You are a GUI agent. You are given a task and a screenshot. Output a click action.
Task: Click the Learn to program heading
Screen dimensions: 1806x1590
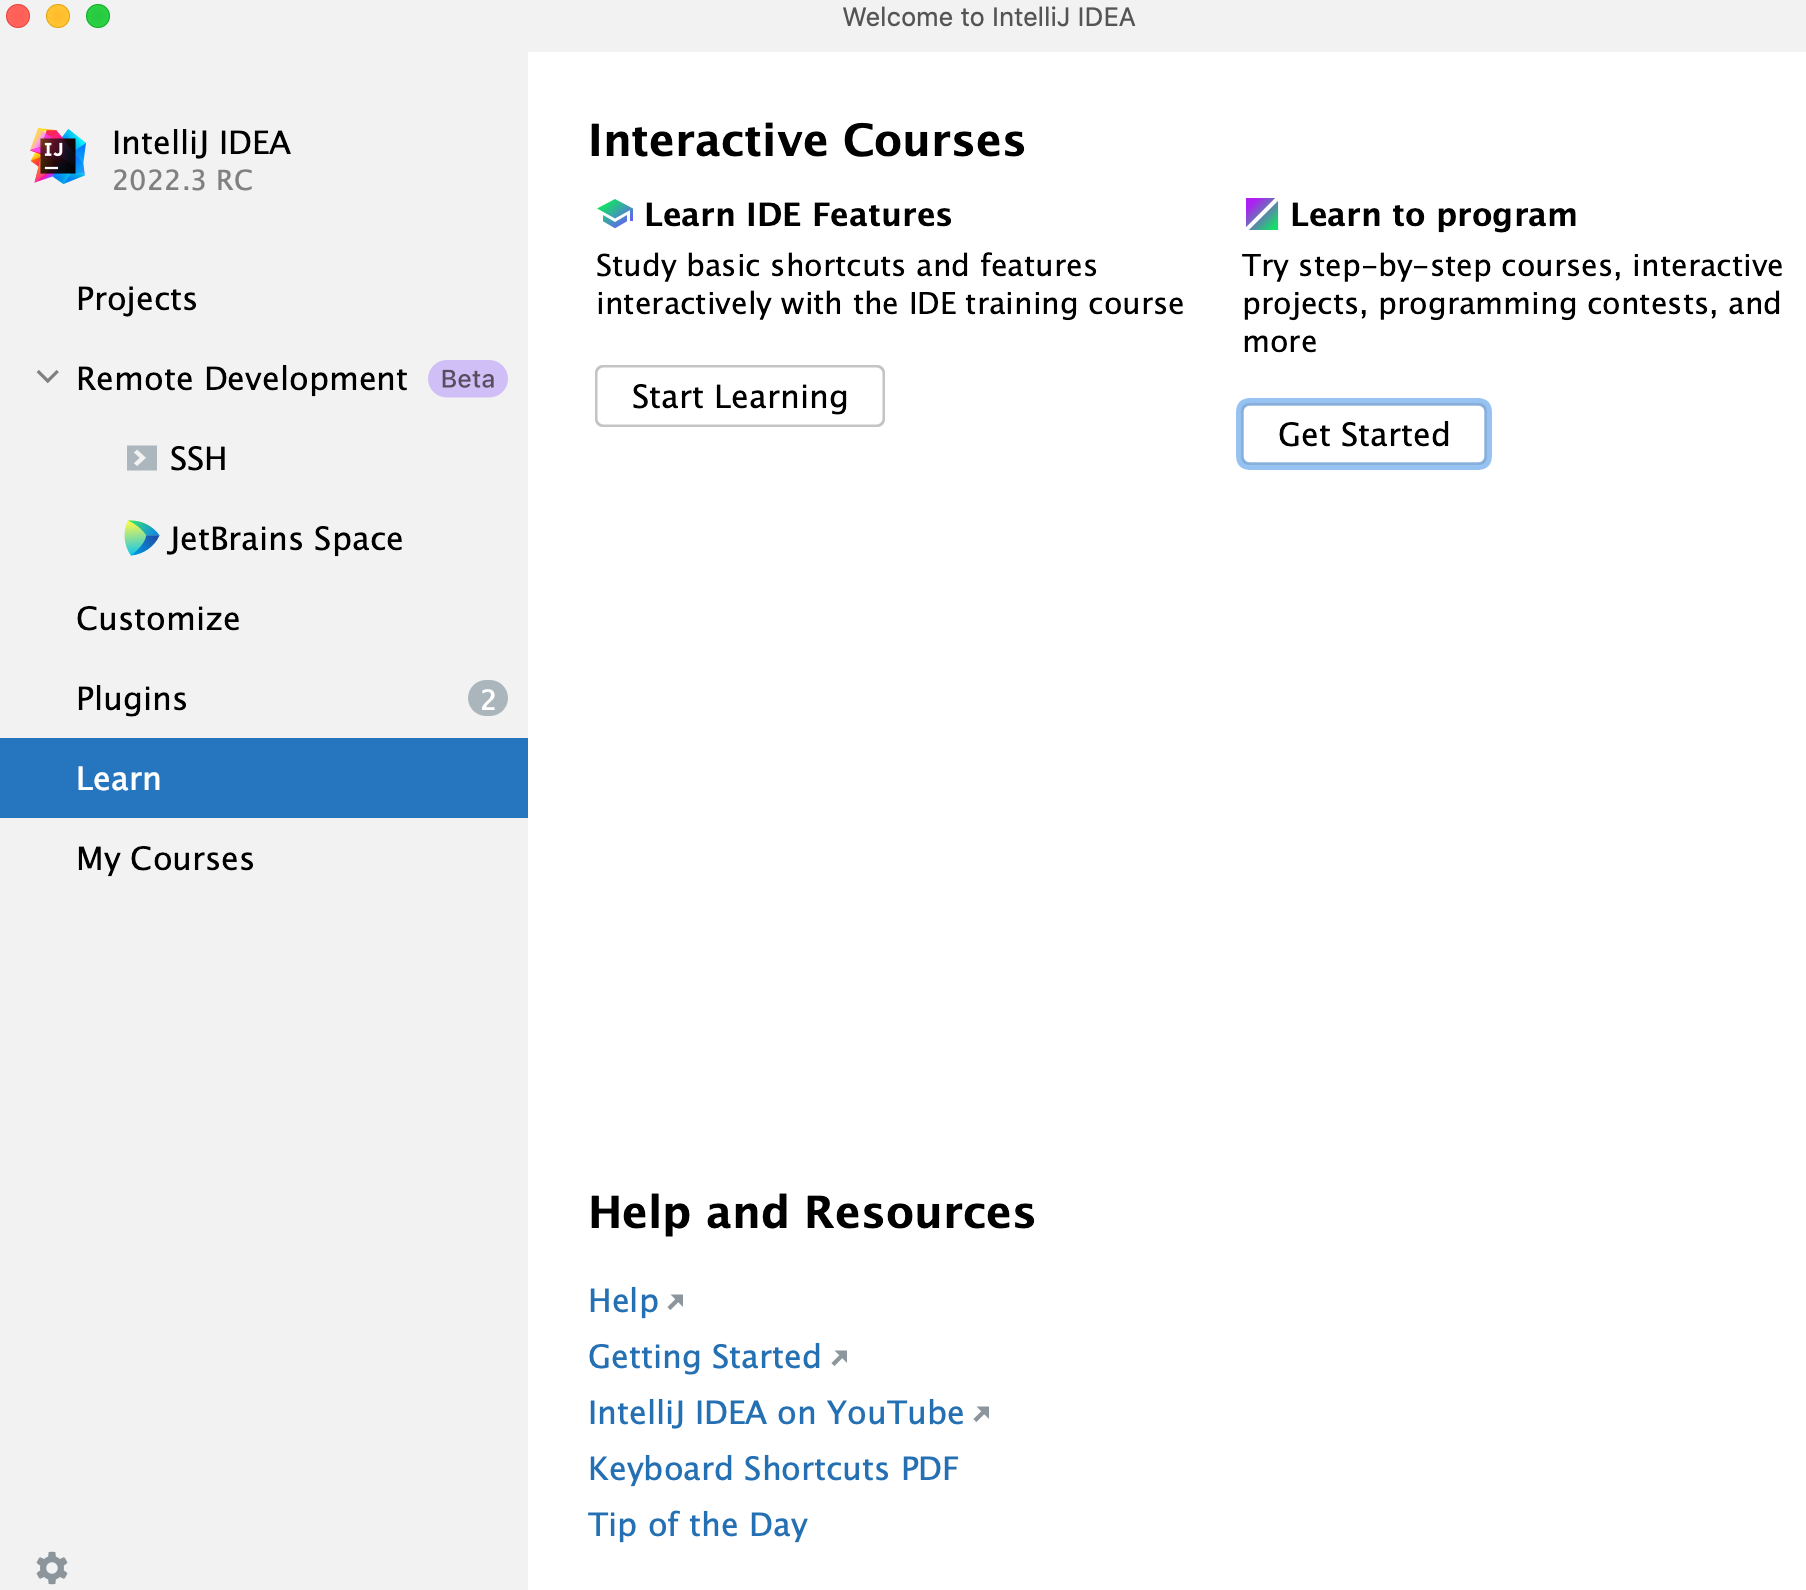point(1433,214)
